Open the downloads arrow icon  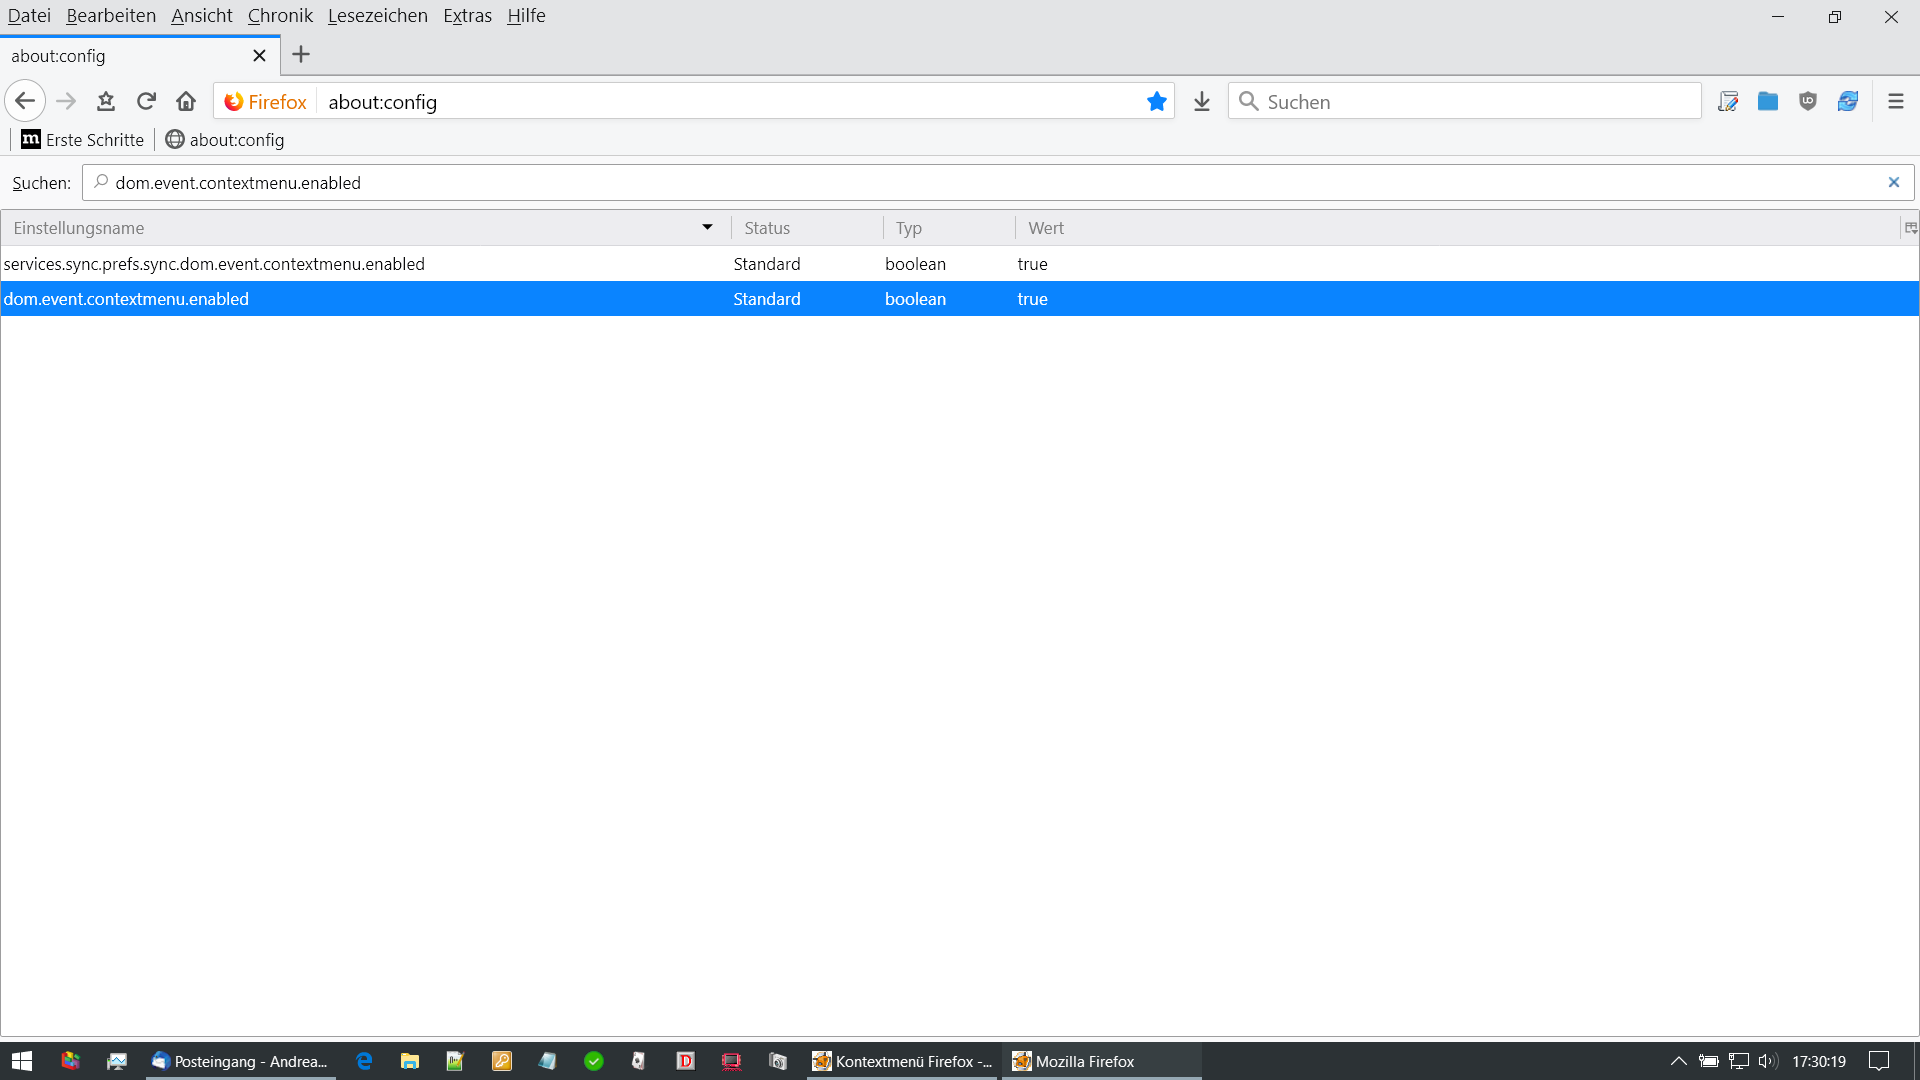(x=1202, y=101)
